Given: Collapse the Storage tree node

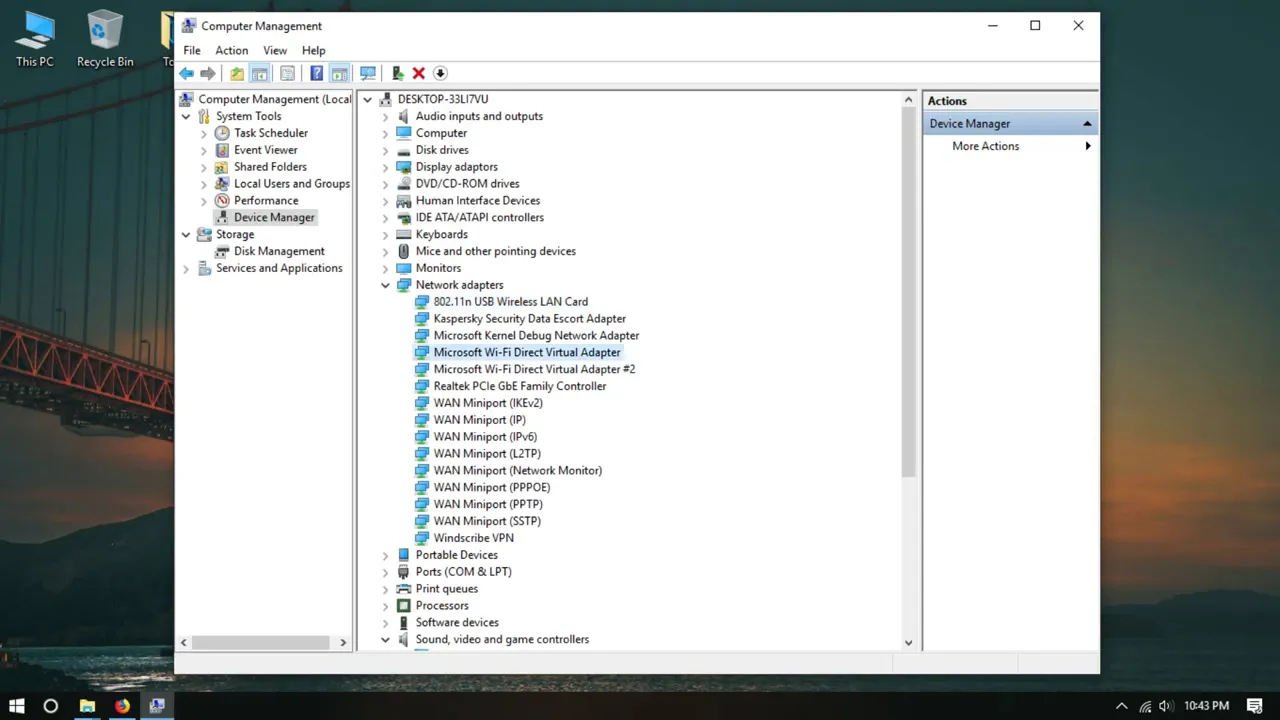Looking at the screenshot, I should (186, 235).
